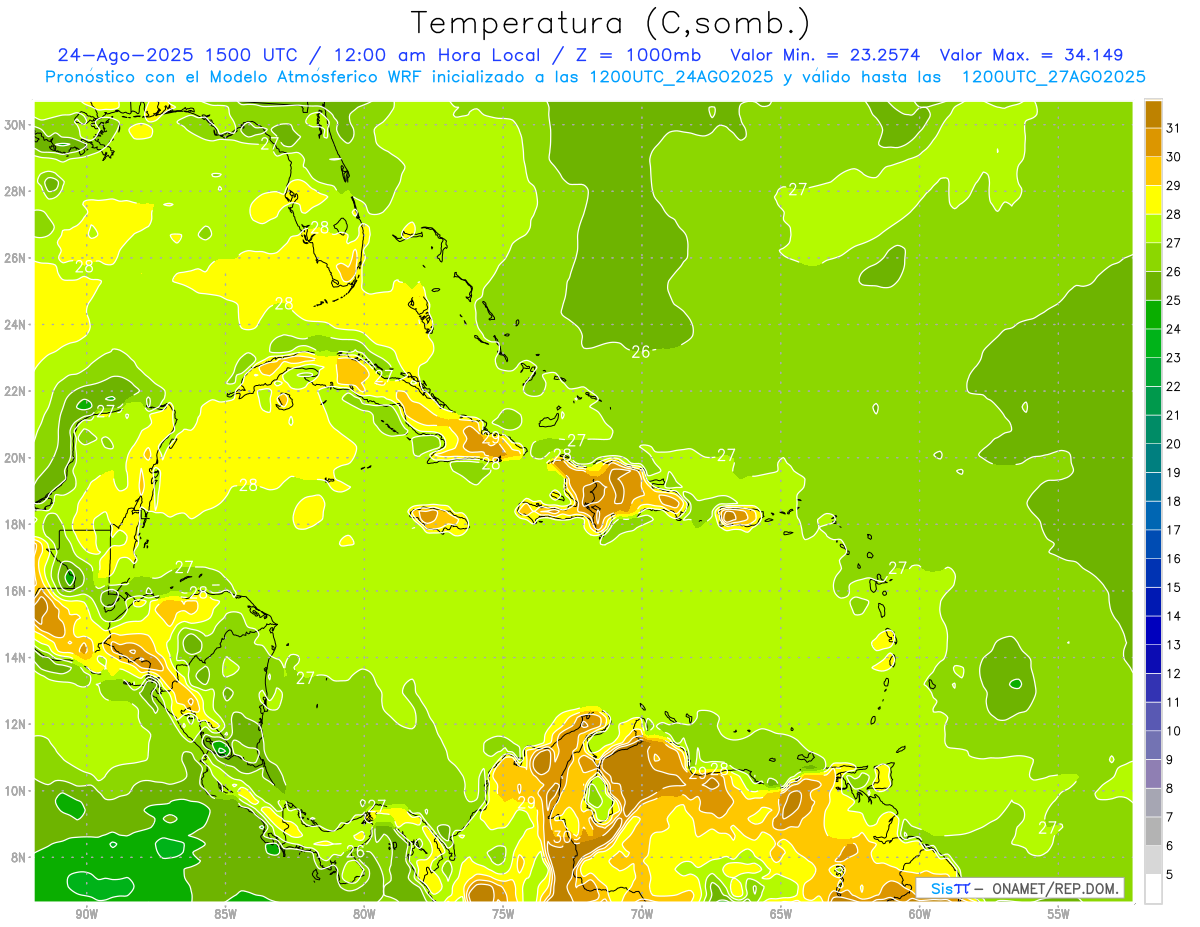The image size is (1200, 927).
Task: Click the 75W longitude axis label
Action: 503,914
